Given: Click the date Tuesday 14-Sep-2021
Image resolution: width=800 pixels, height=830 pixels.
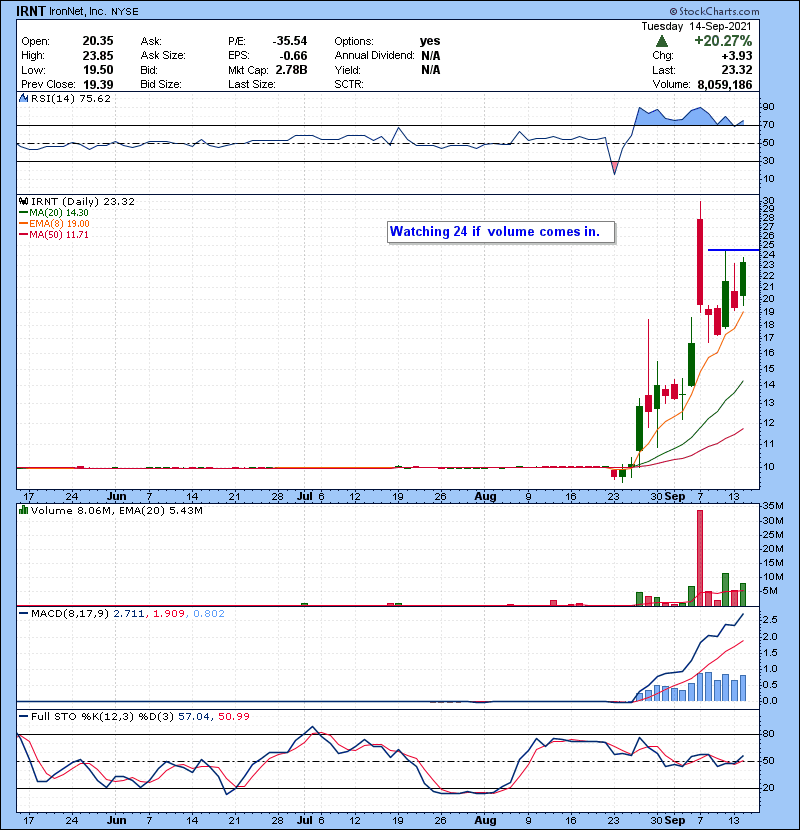Looking at the screenshot, I should 696,26.
